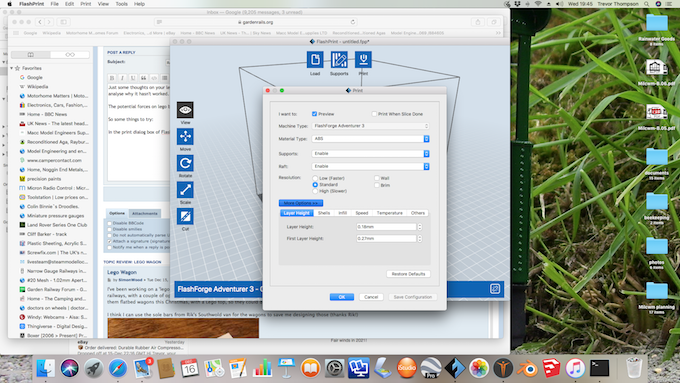680x383 pixels.
Task: Adjust First Layer Height stepper arrows
Action: [x=419, y=239]
